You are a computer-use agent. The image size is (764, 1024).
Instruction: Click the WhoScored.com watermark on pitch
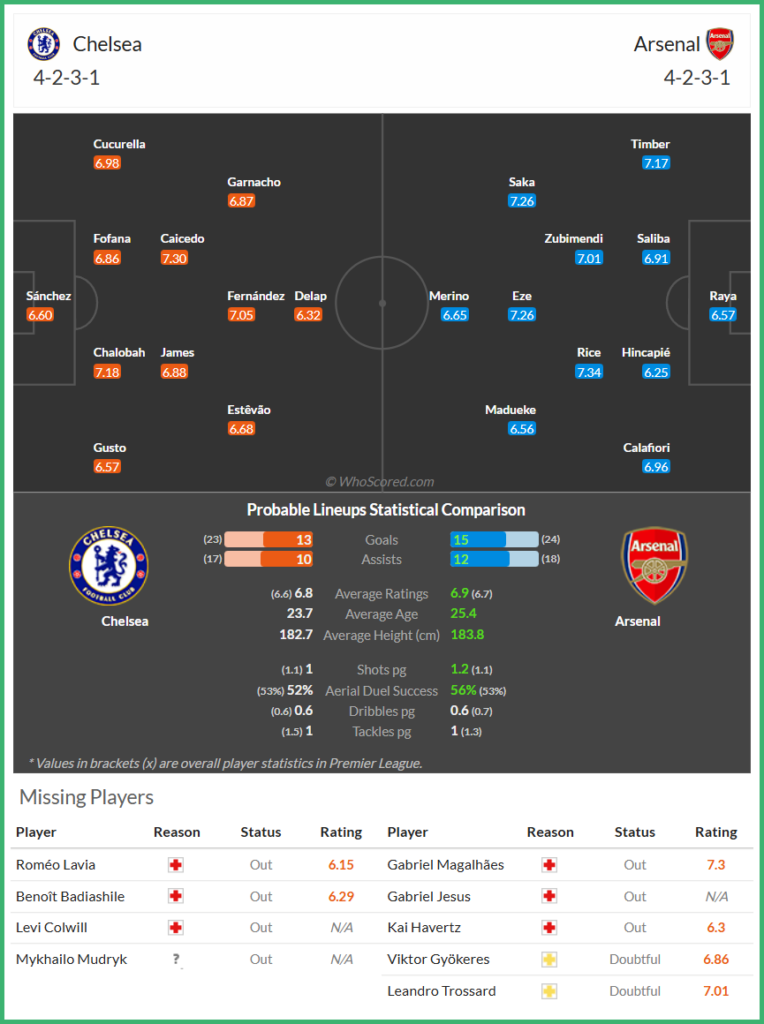coord(380,482)
